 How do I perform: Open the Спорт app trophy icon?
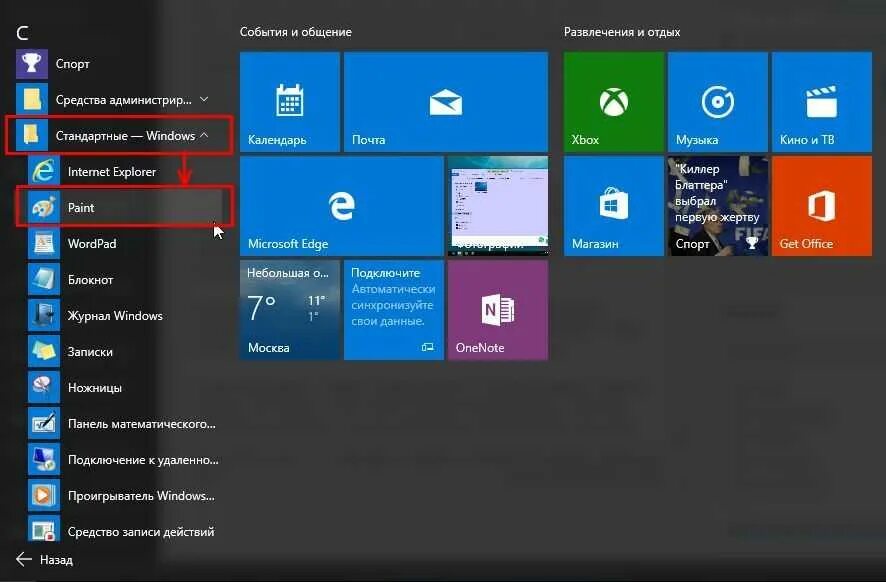click(32, 64)
